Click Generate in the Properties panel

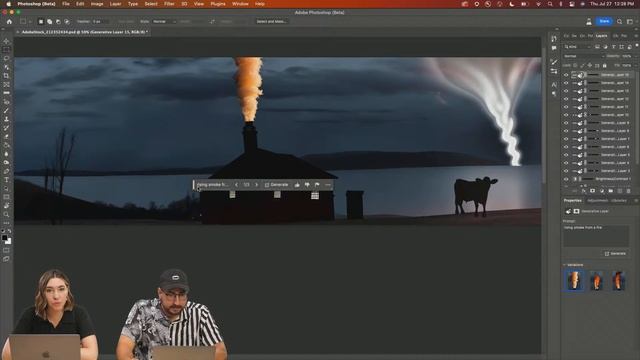point(615,253)
